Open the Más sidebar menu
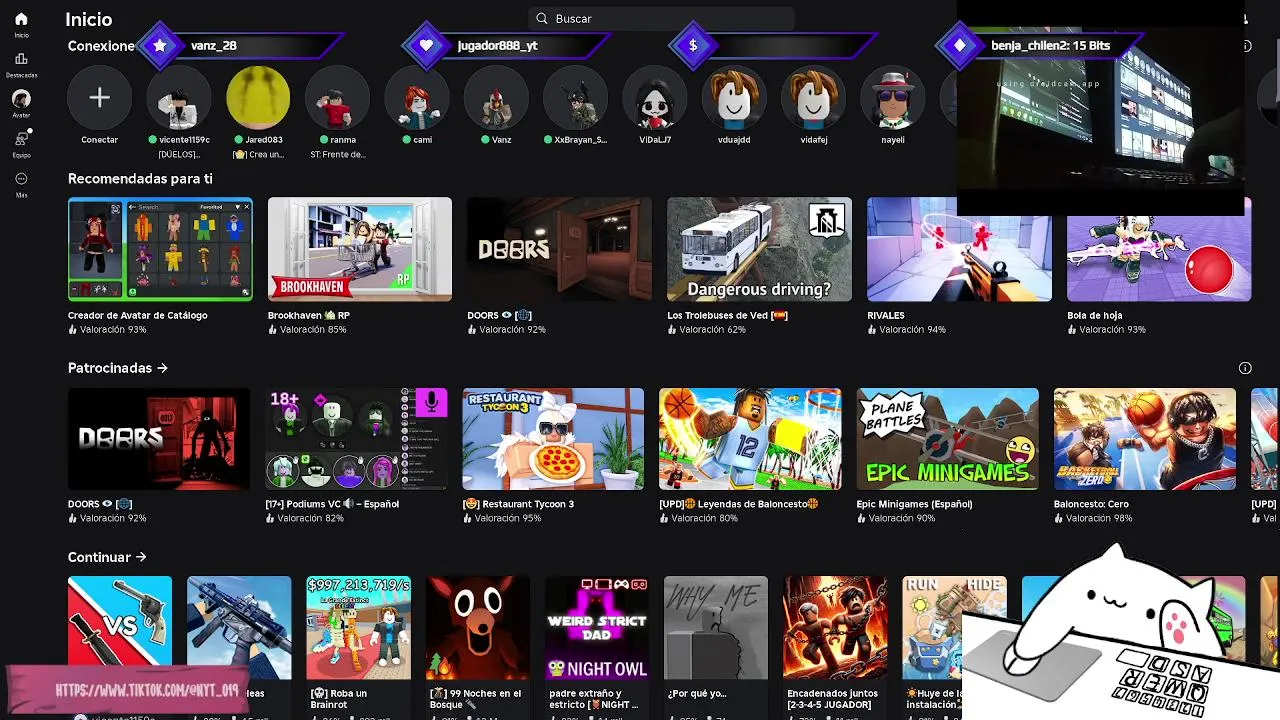This screenshot has height=720, width=1280. [21, 179]
